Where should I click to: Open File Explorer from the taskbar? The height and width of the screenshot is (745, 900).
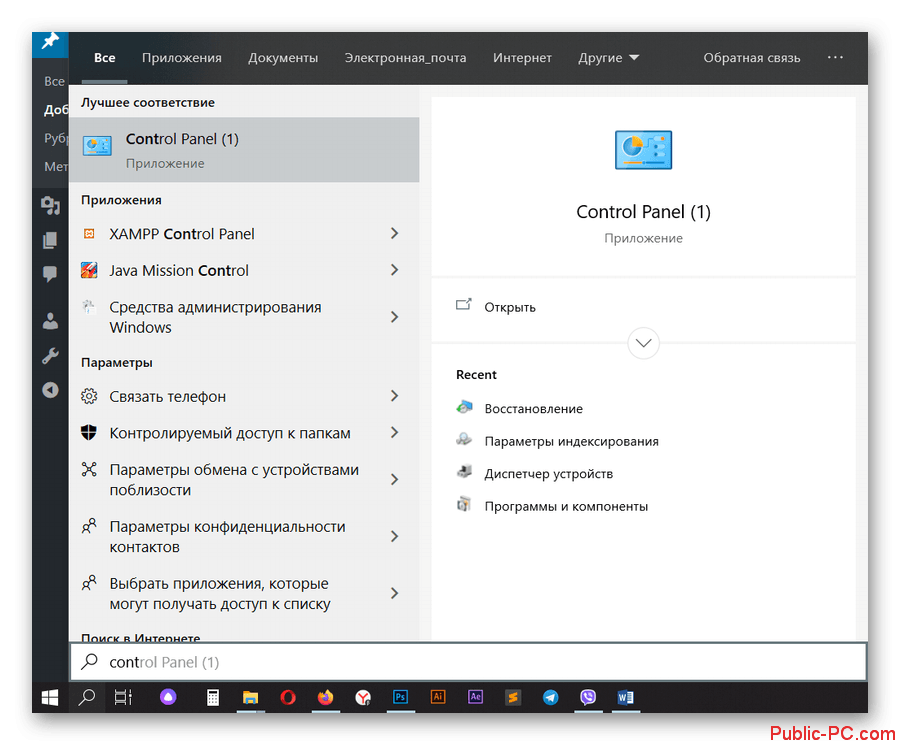(250, 697)
